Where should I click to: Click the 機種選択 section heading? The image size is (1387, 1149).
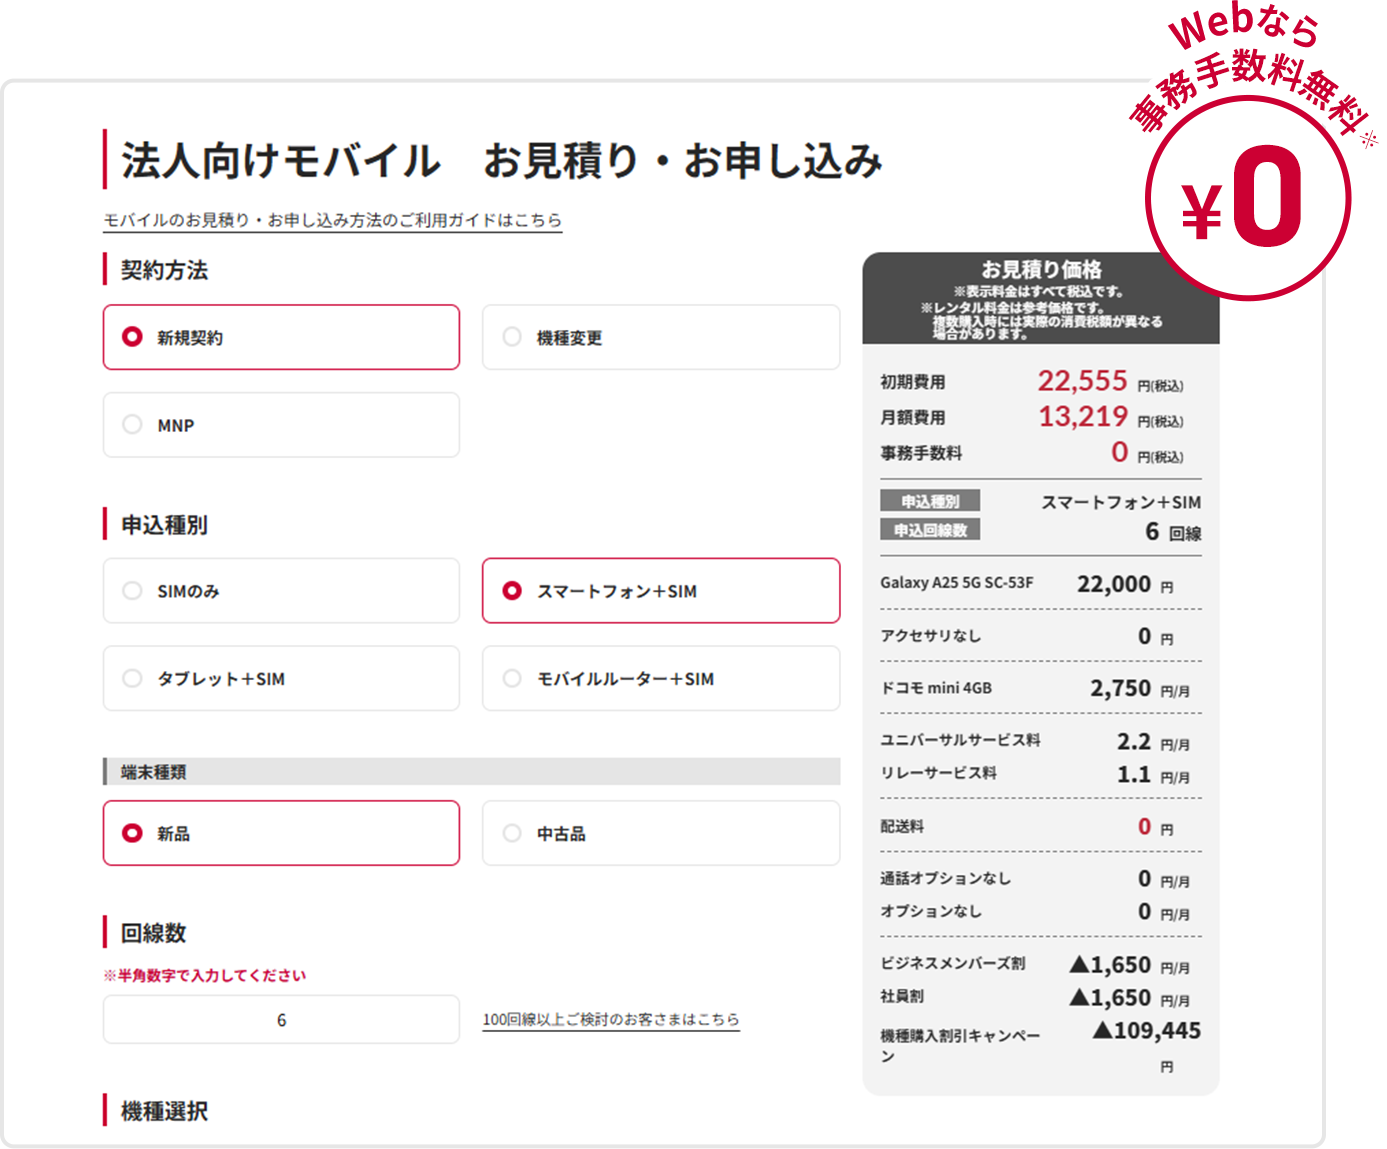[164, 1111]
